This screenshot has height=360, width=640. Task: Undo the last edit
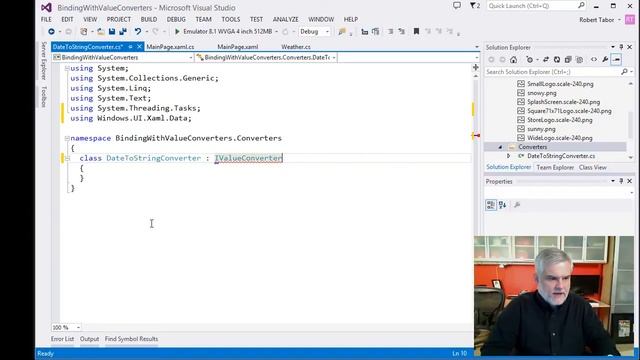coord(138,31)
